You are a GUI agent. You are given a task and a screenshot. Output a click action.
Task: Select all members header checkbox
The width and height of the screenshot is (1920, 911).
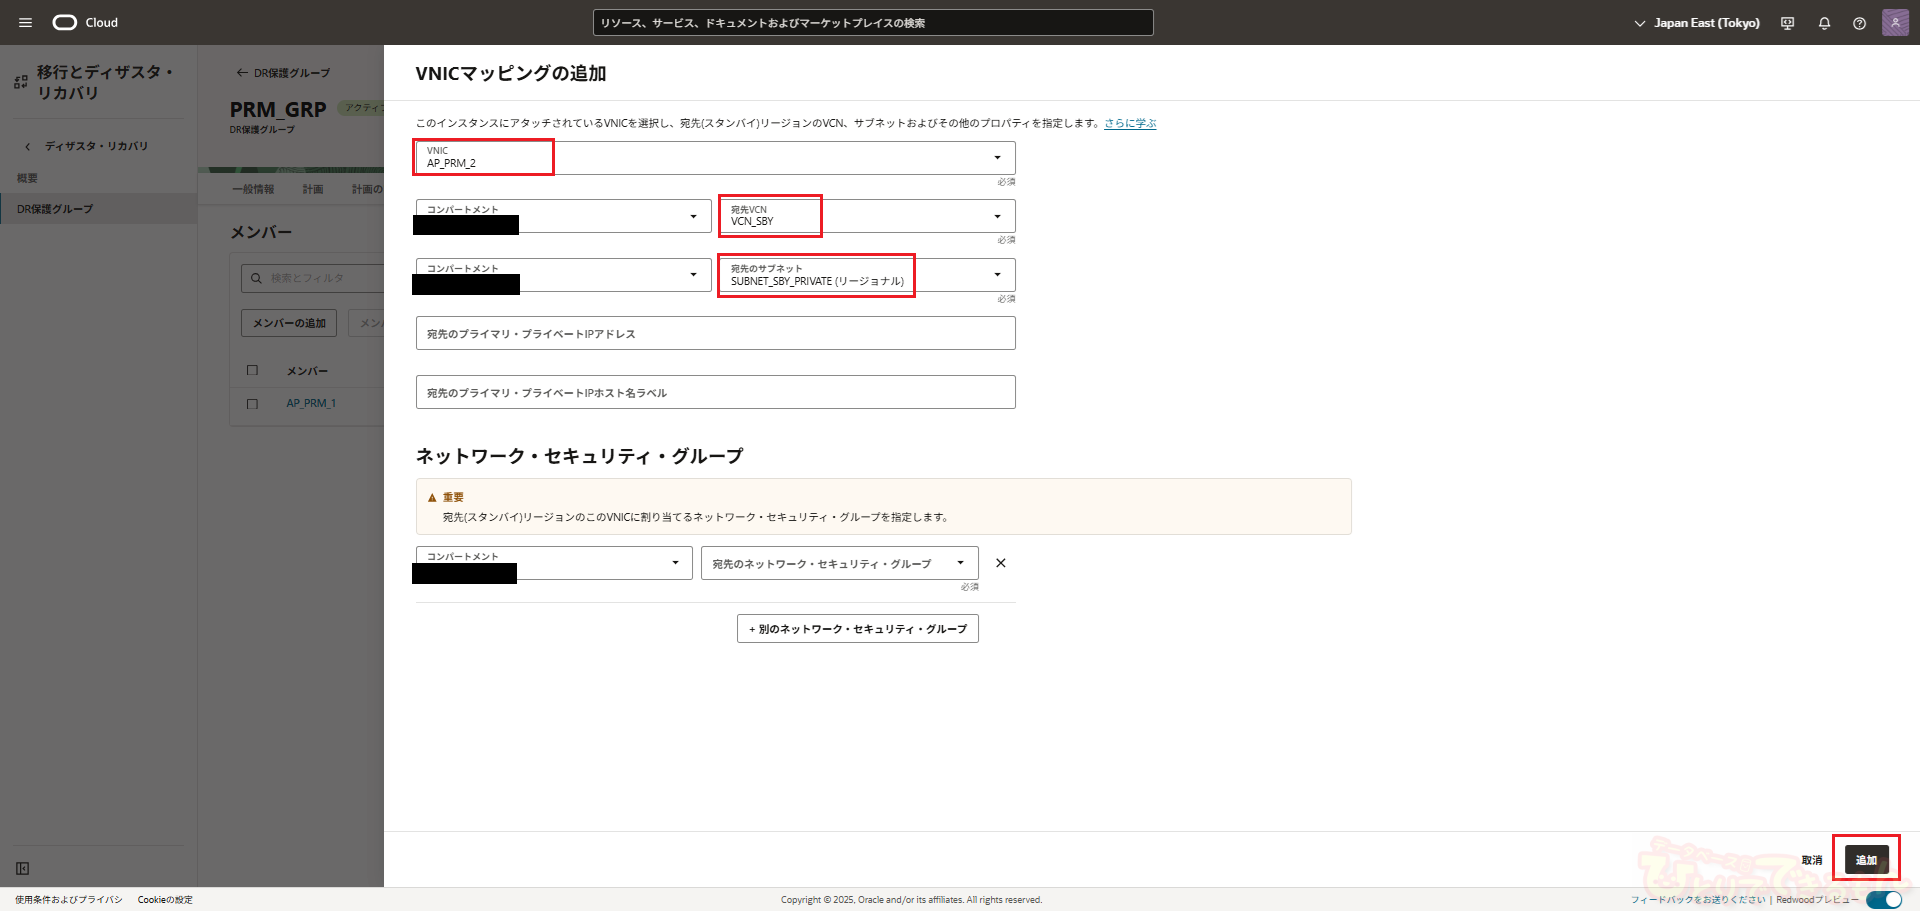252,371
